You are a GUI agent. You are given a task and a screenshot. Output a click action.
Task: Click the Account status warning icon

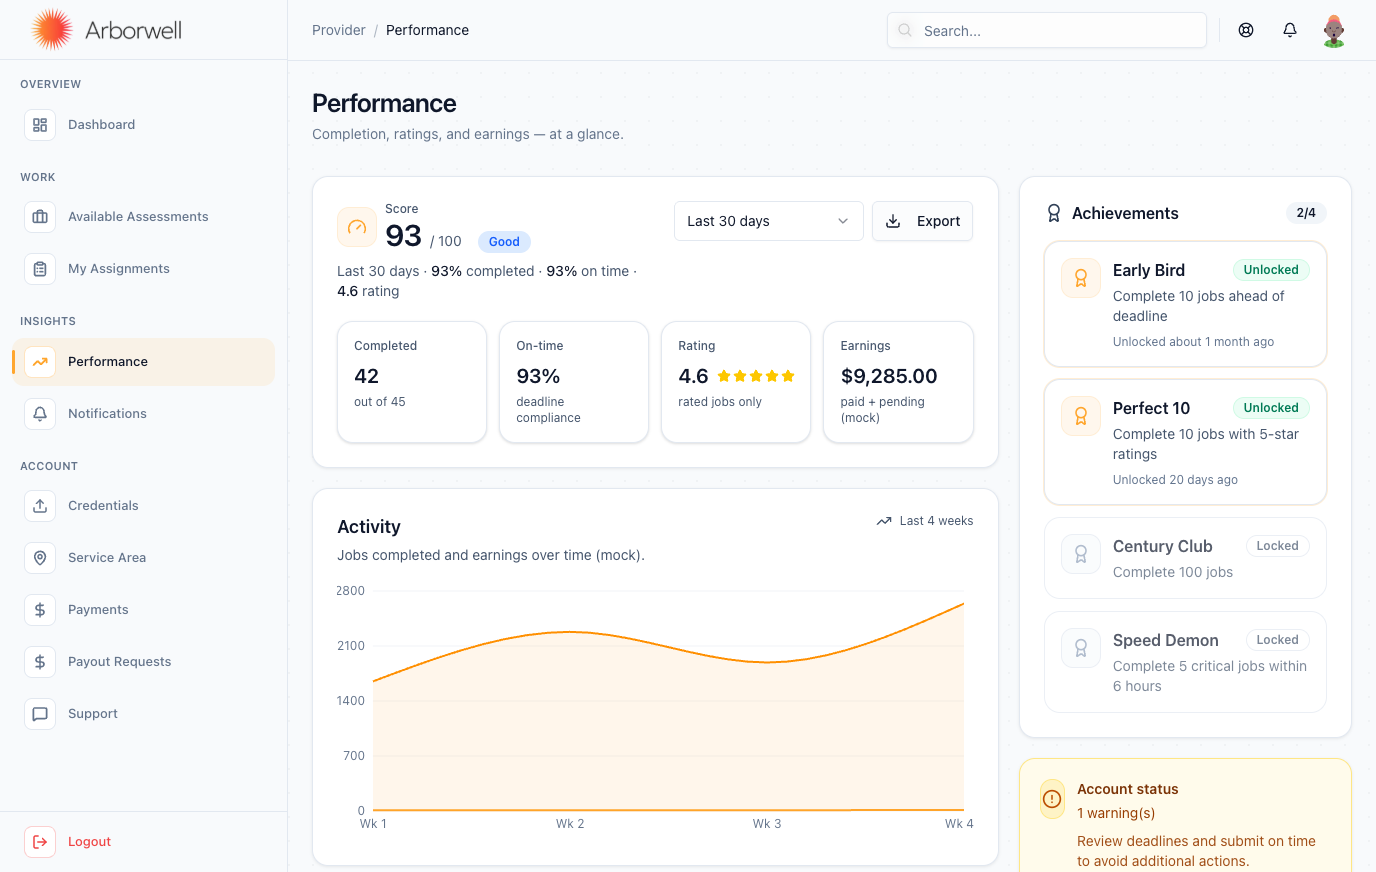click(x=1052, y=799)
